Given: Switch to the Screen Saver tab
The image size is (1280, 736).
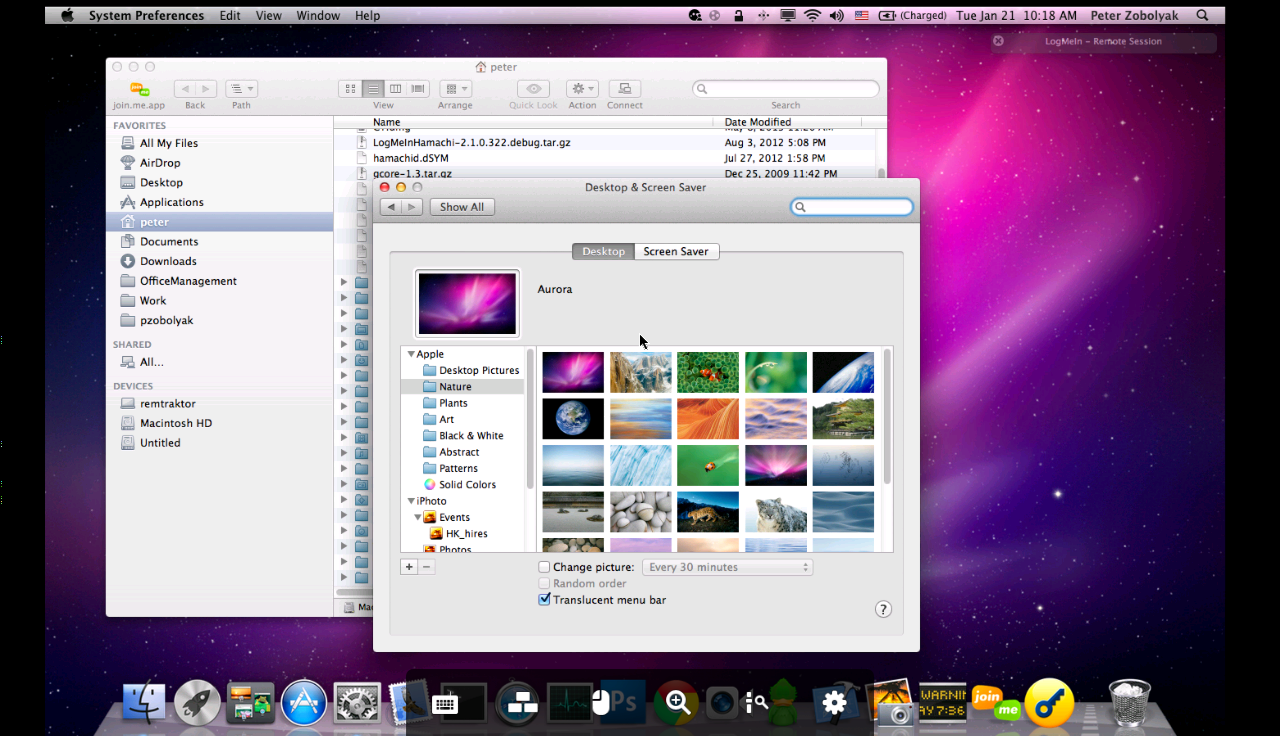Looking at the screenshot, I should pos(676,252).
